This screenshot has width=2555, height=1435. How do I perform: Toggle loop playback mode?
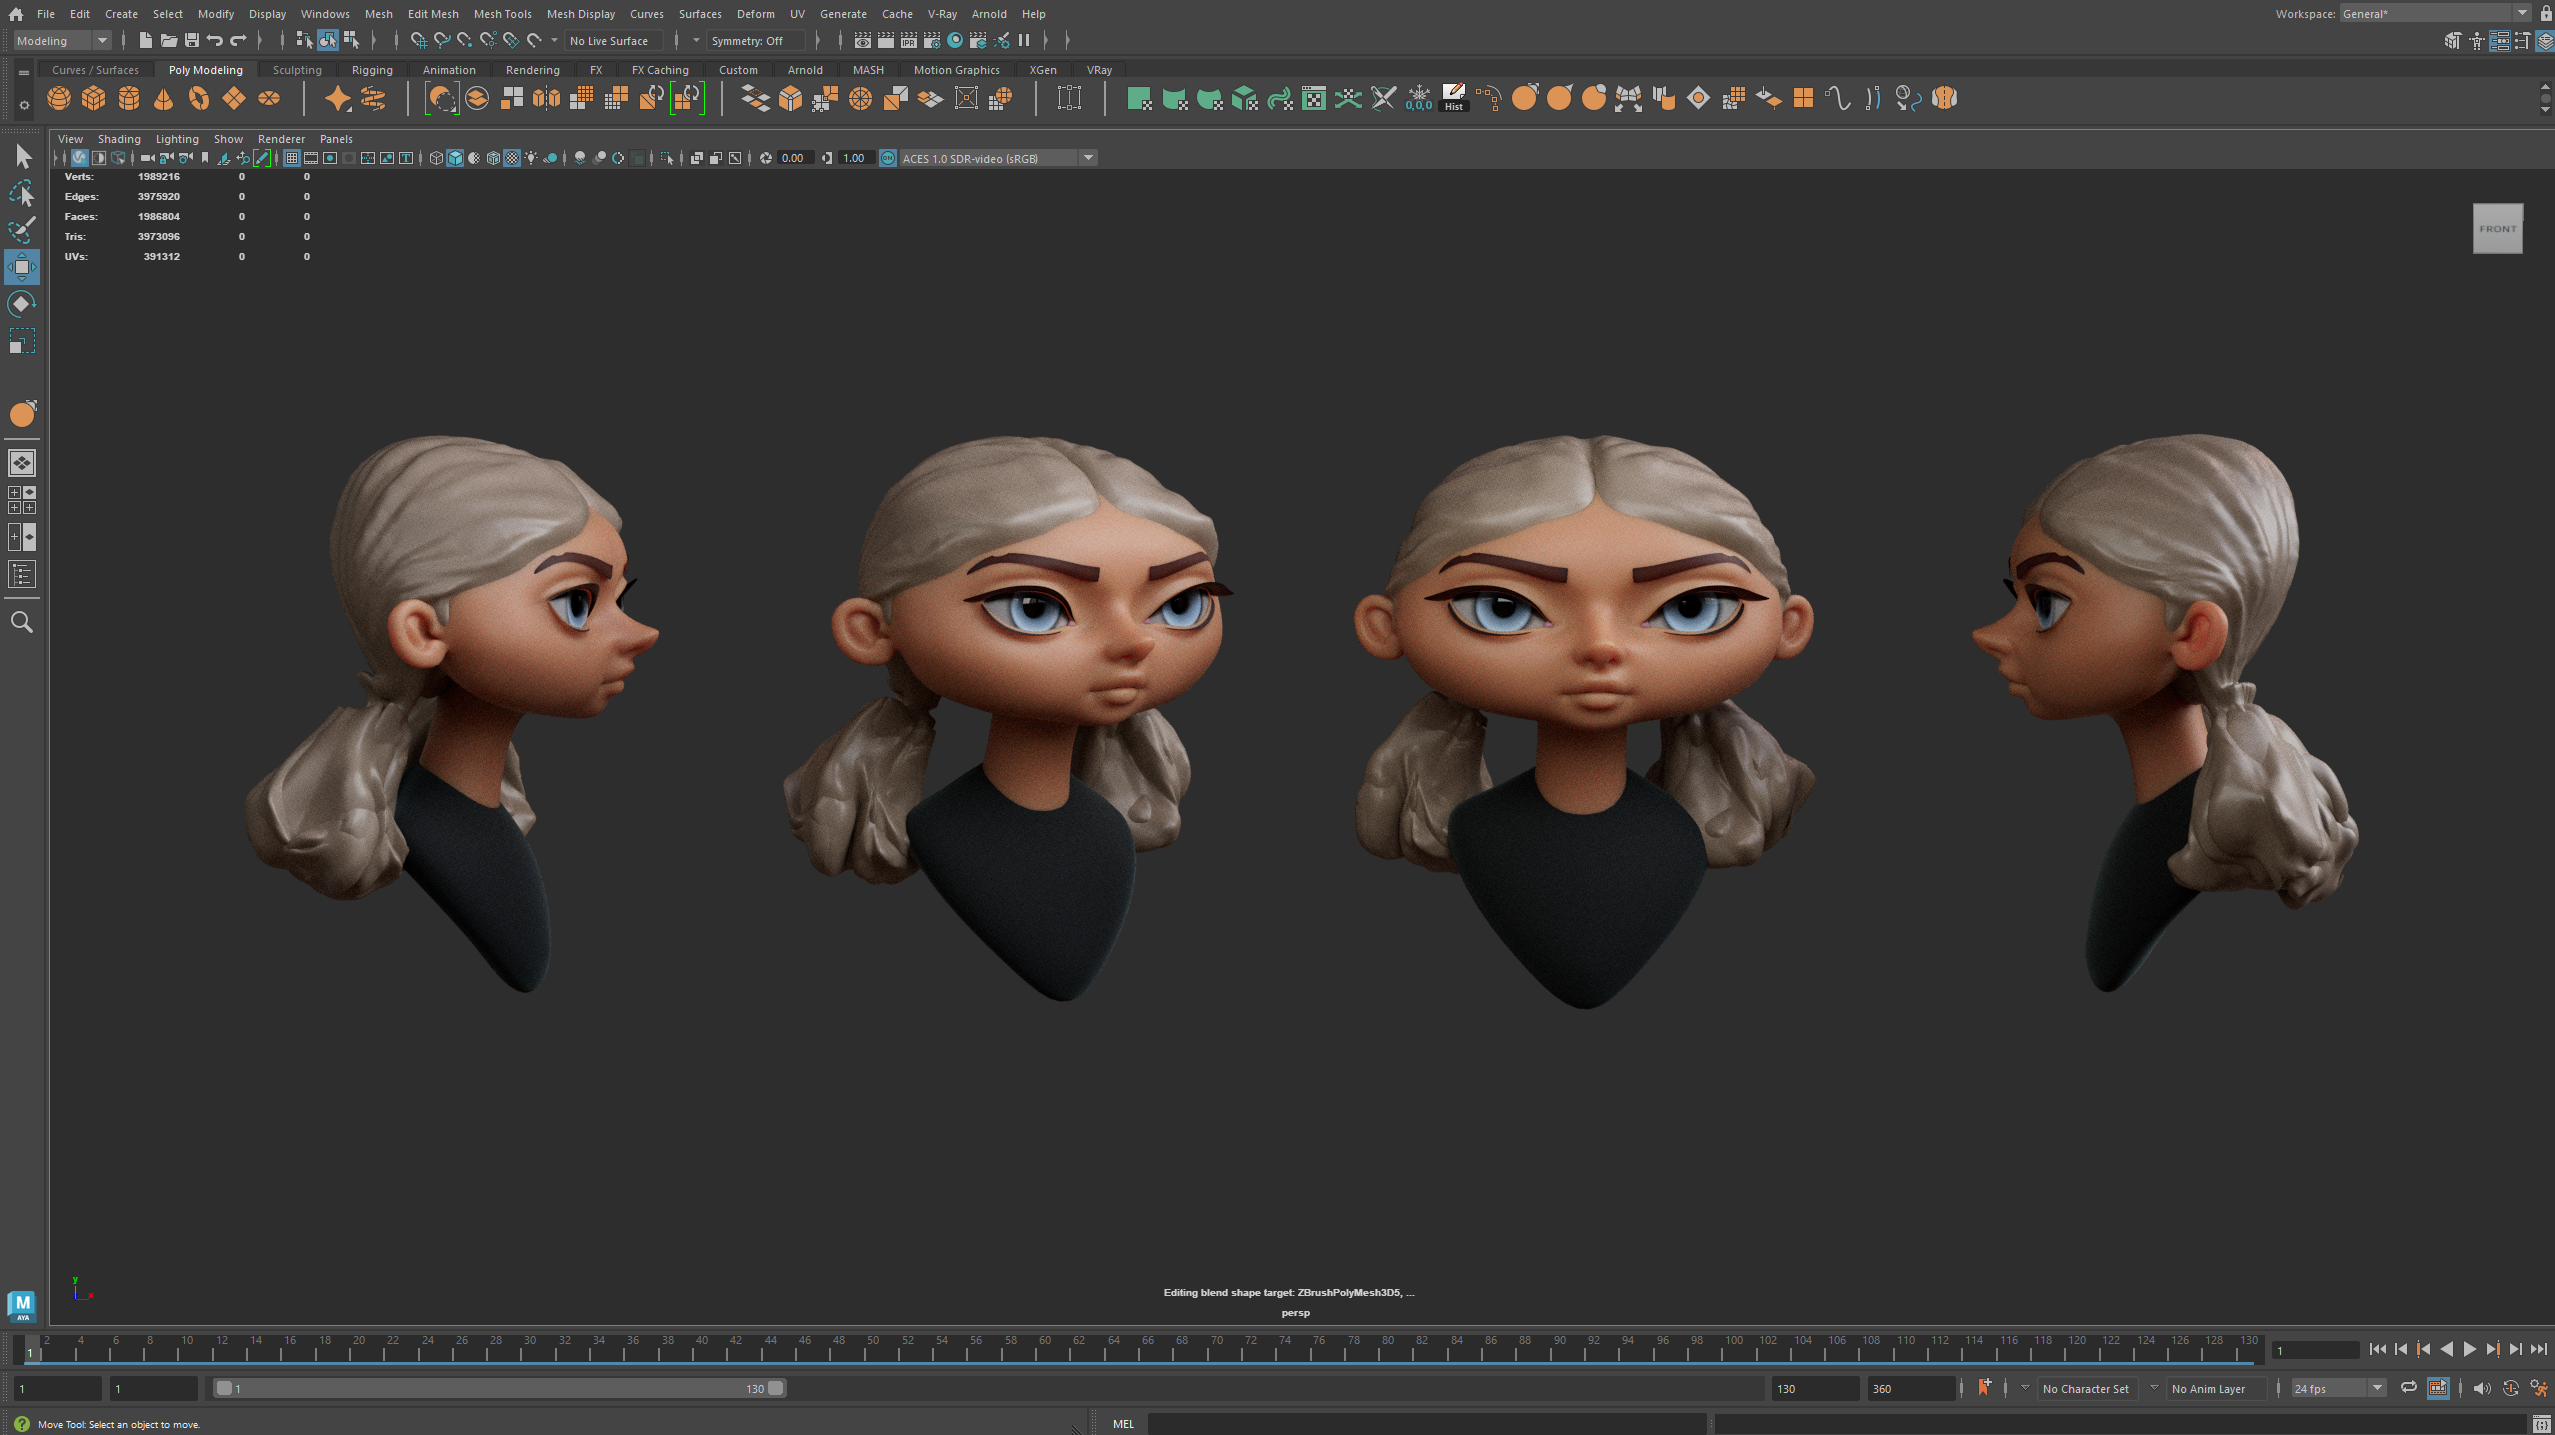coord(2409,1388)
